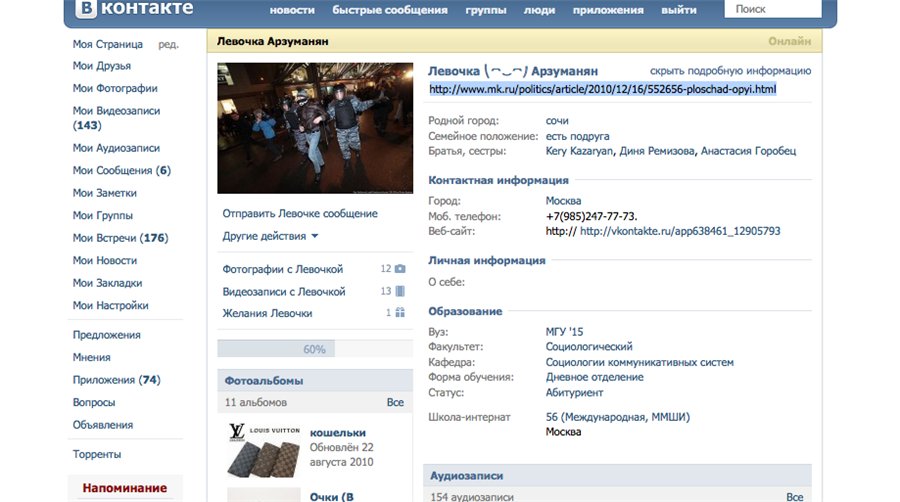Click the hometown value сочи
900x502 pixels.
(x=557, y=120)
